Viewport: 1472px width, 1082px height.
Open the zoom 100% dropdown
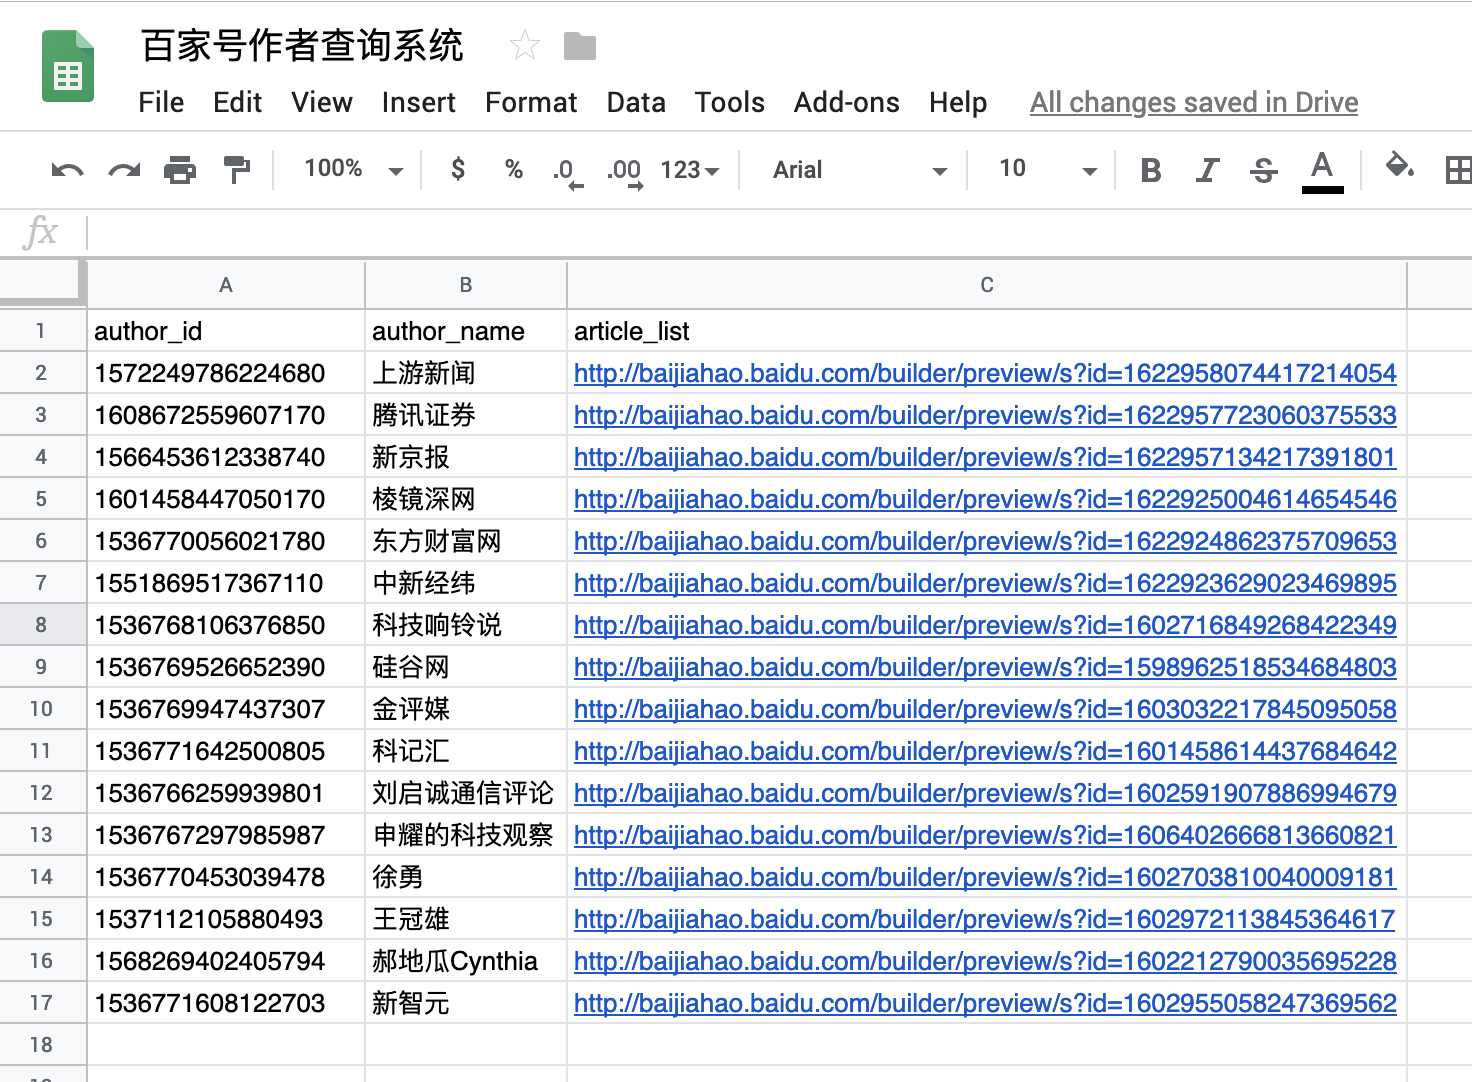(x=353, y=169)
